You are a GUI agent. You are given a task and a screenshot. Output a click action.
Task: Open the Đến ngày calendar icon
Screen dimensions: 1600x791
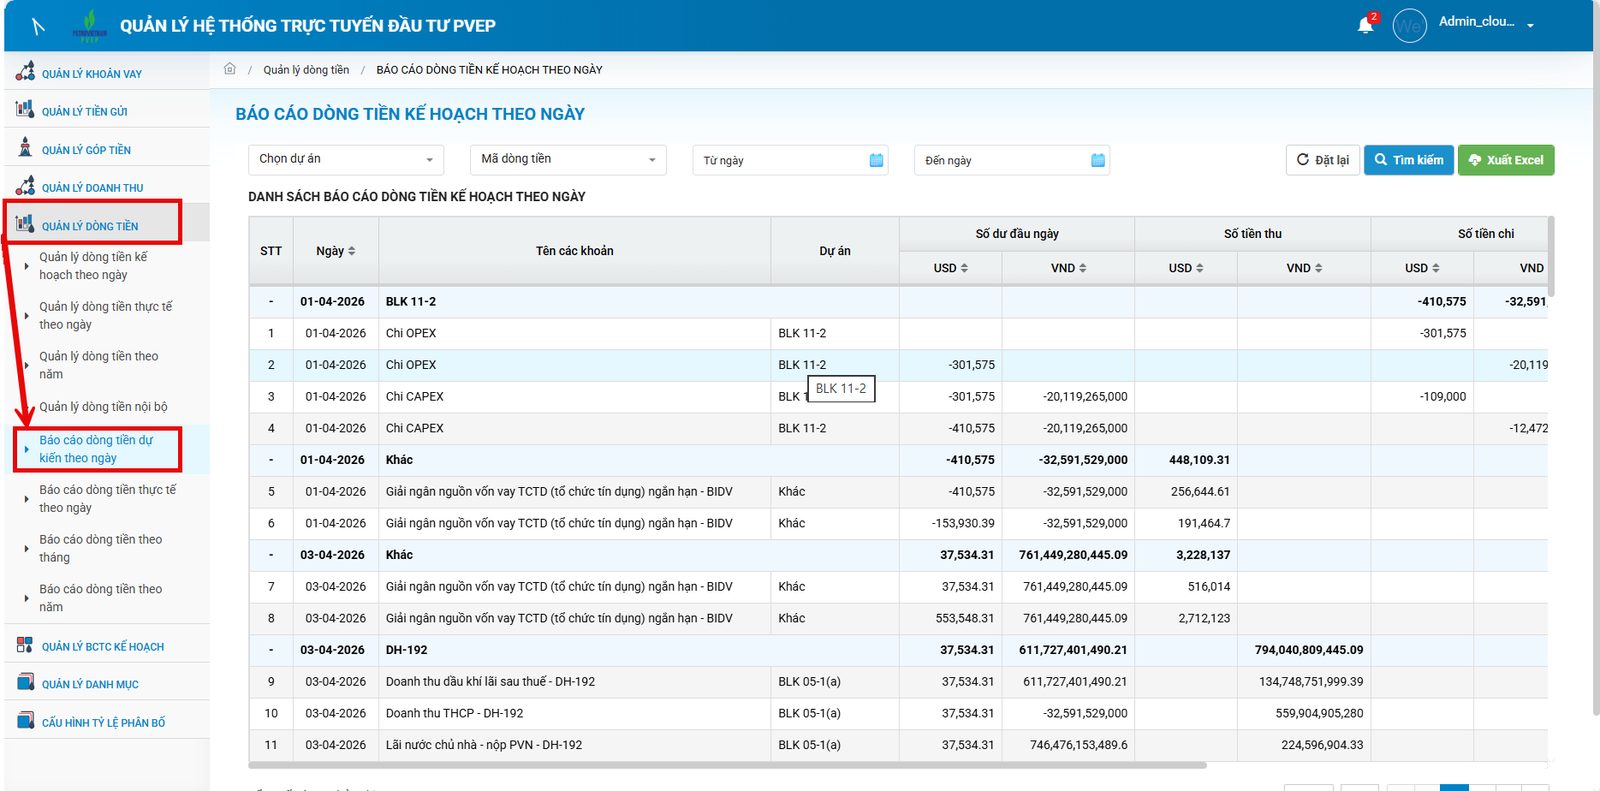[1098, 160]
